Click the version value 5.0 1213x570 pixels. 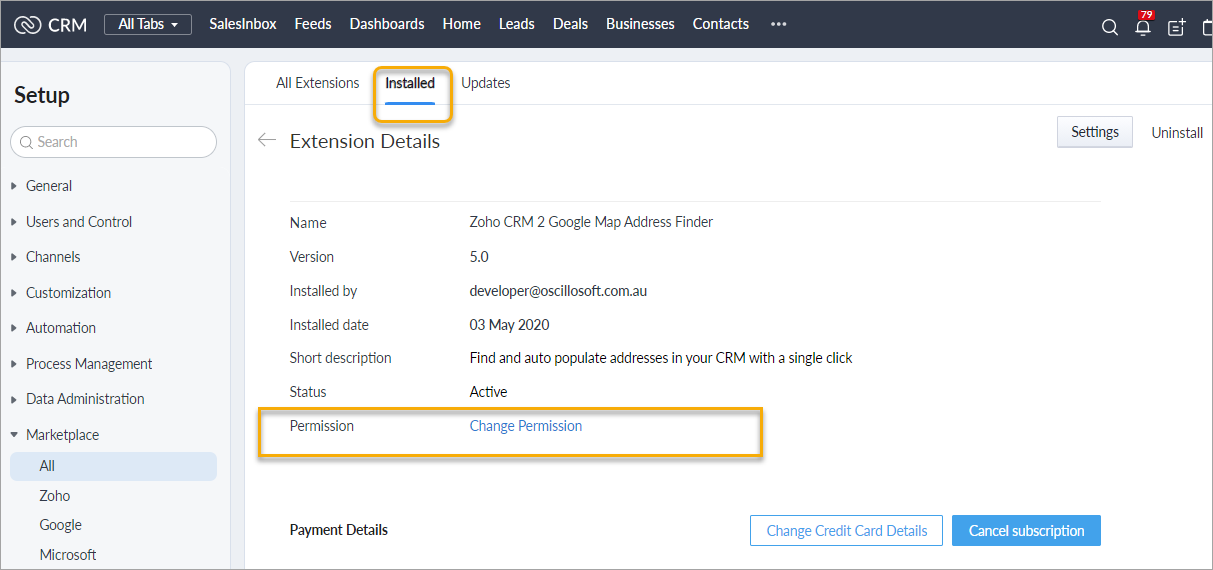479,257
